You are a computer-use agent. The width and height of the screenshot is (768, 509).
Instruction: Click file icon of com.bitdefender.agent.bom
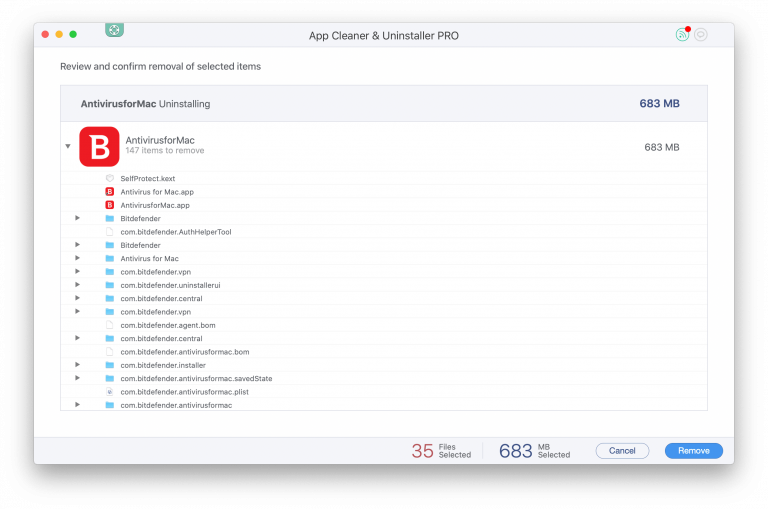click(x=110, y=325)
